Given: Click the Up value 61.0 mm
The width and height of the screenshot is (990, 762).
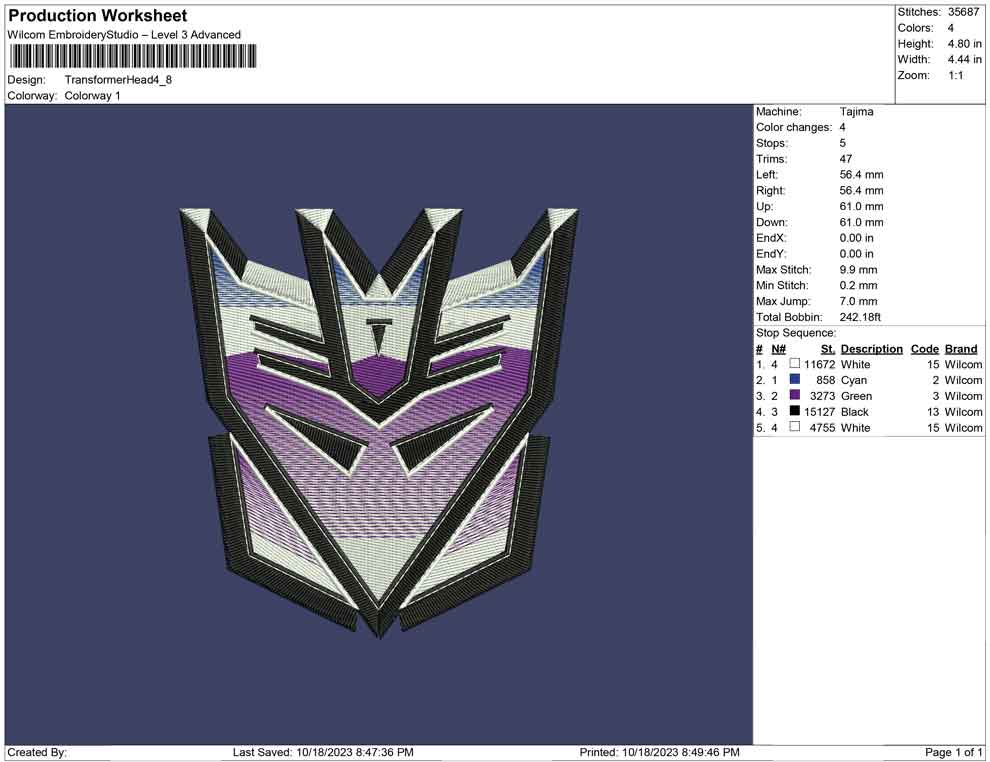Looking at the screenshot, I should tap(861, 206).
